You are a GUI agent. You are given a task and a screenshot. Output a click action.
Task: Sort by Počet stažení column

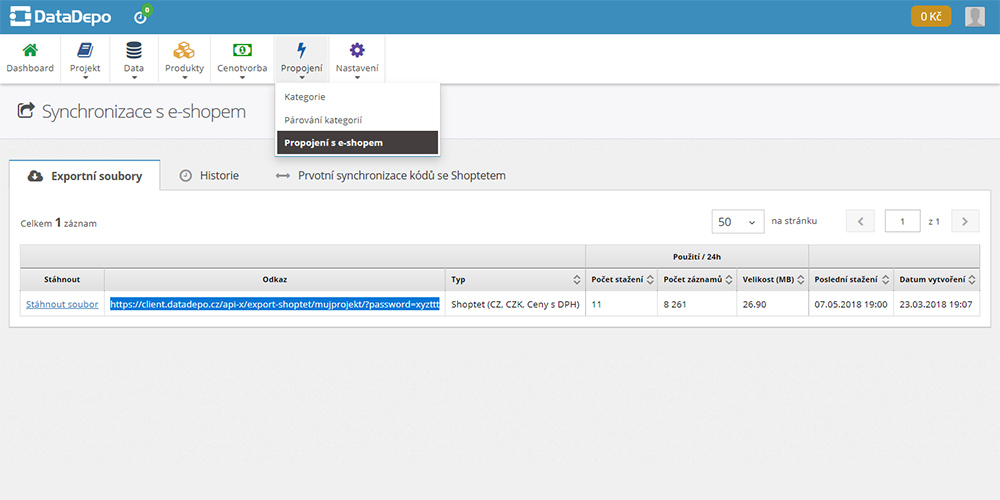tap(650, 280)
